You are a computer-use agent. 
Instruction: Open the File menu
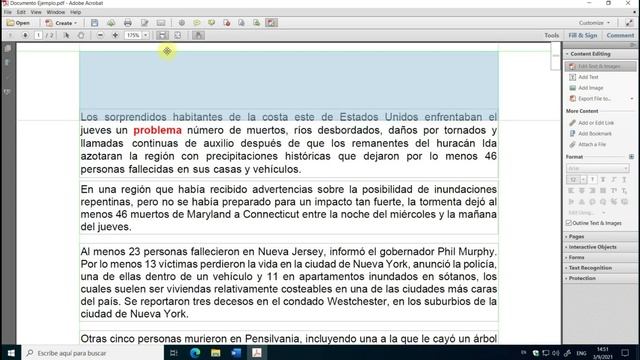pyautogui.click(x=8, y=12)
